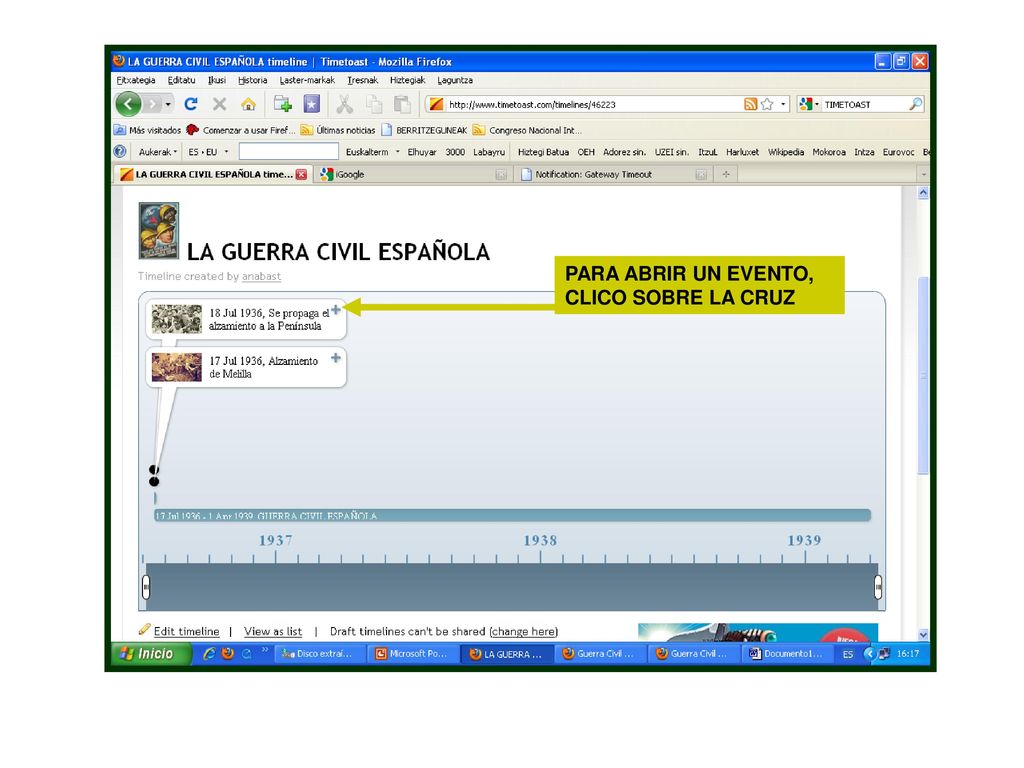The height and width of the screenshot is (768, 1024).
Task: Click the right handle of the timeline range slider
Action: [878, 586]
